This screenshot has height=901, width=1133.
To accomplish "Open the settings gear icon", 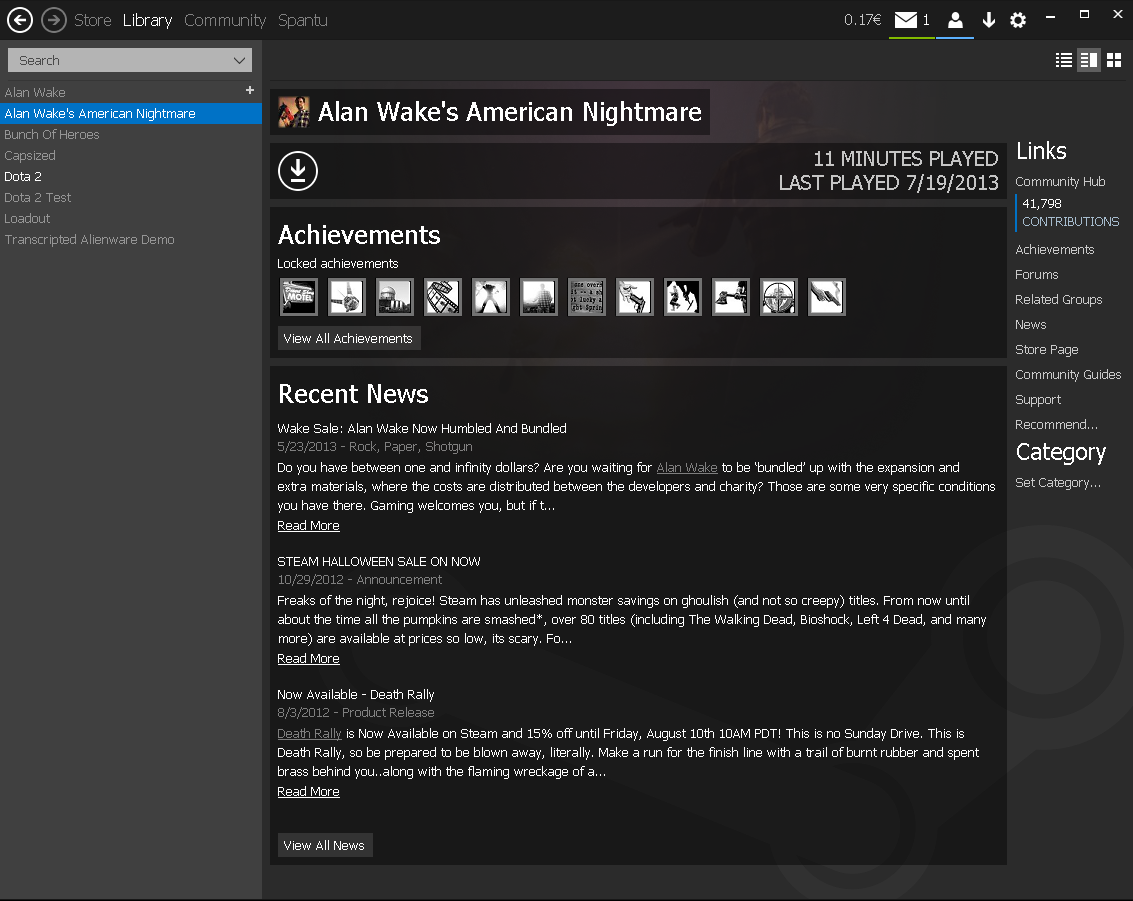I will click(1018, 20).
